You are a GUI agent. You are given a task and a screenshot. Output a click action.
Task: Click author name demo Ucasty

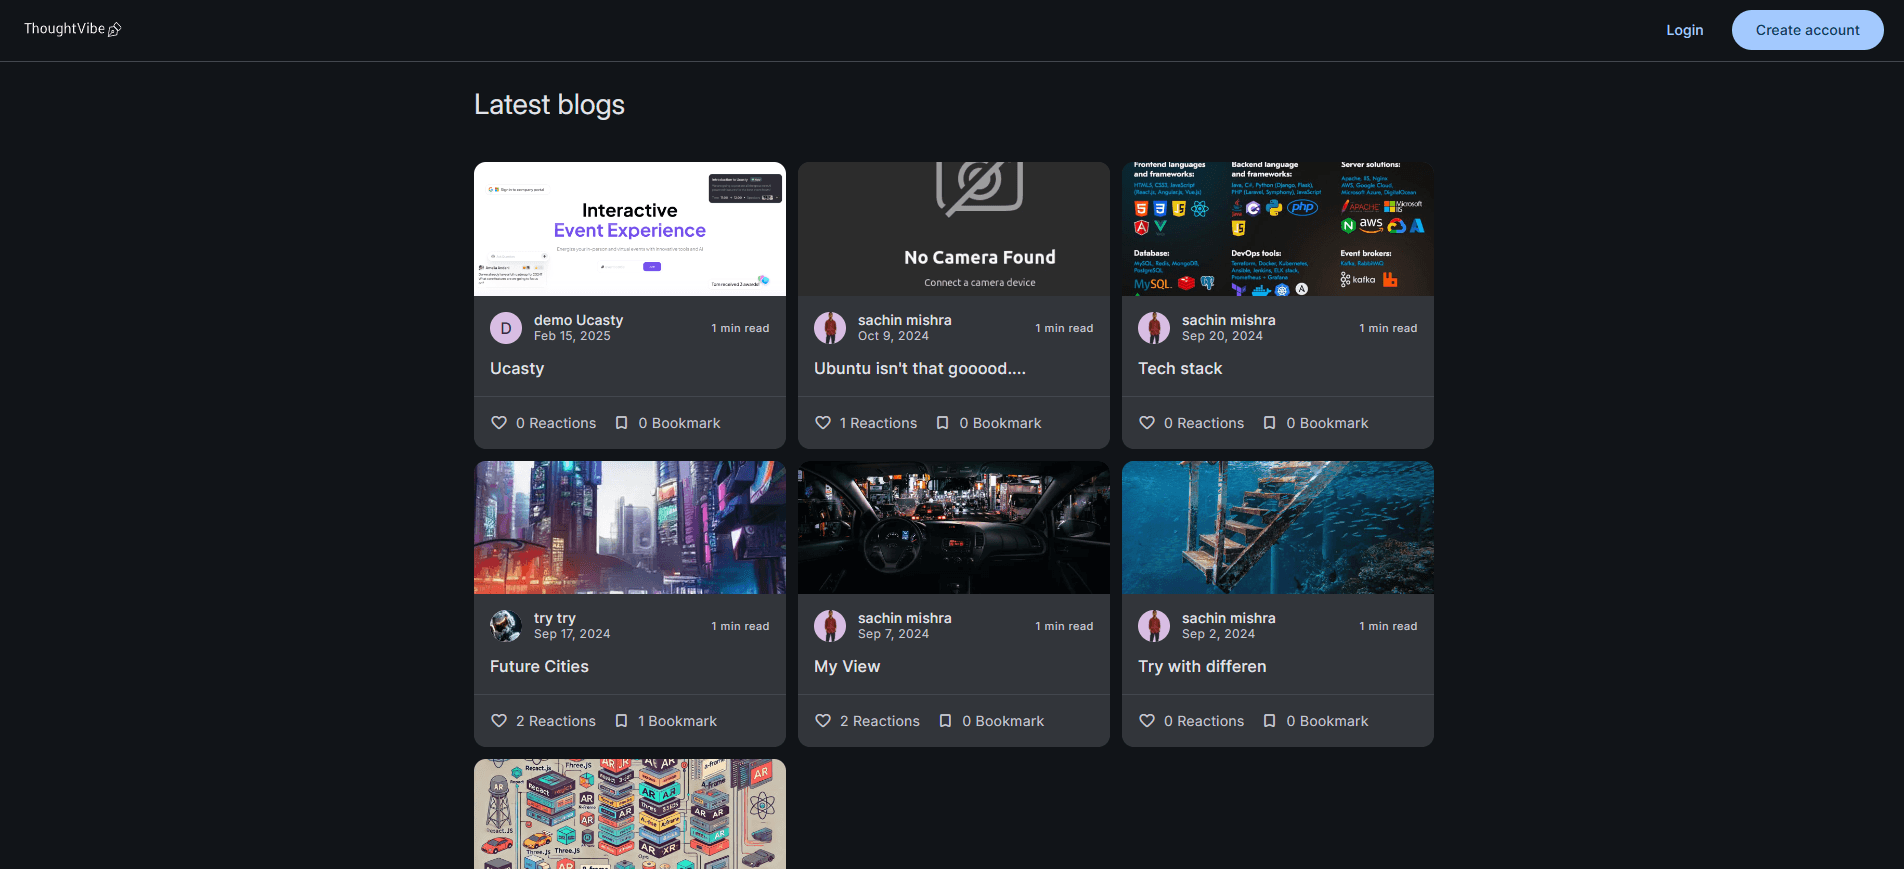coord(578,320)
